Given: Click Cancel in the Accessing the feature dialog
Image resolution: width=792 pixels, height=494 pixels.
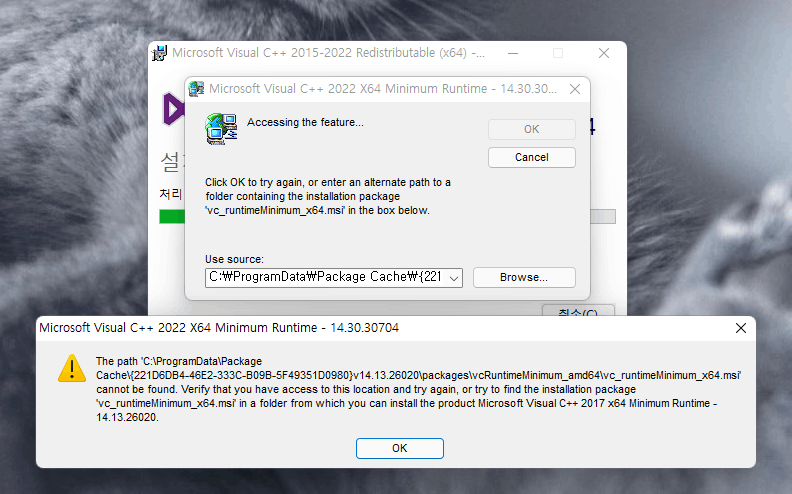Looking at the screenshot, I should (531, 157).
